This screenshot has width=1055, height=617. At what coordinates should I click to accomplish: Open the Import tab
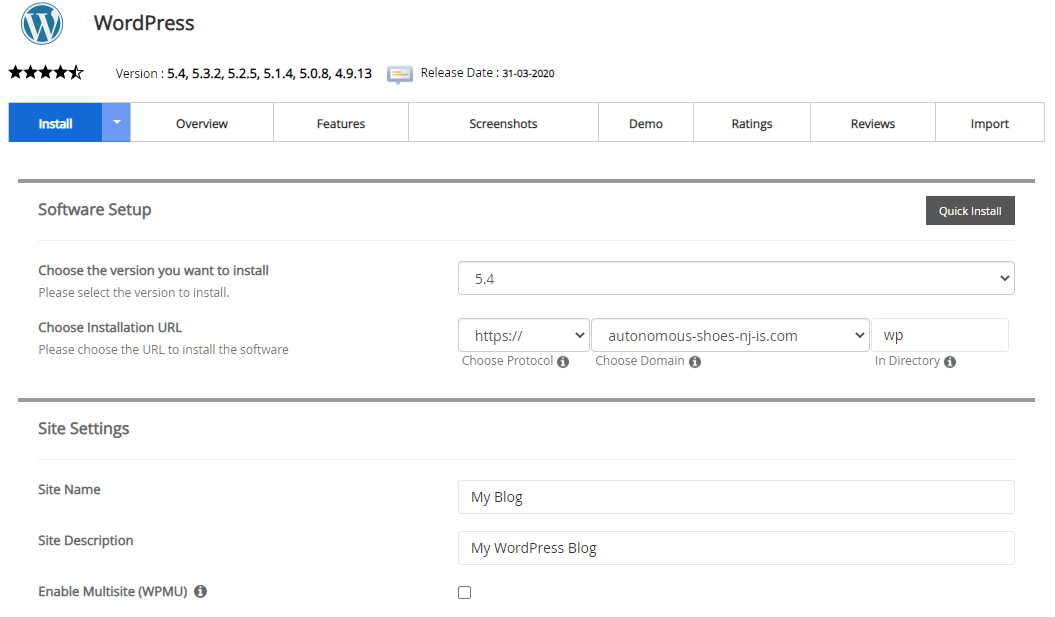[x=990, y=123]
